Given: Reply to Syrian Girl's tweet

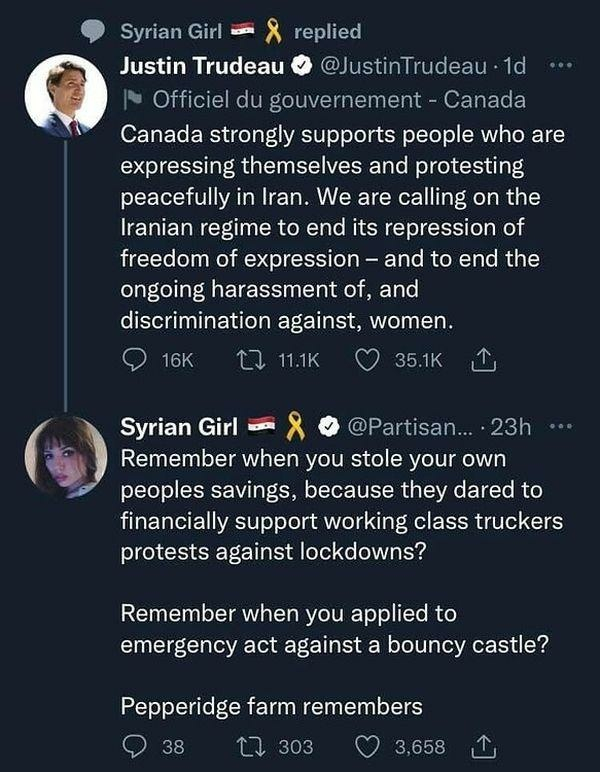Looking at the screenshot, I should (x=134, y=746).
